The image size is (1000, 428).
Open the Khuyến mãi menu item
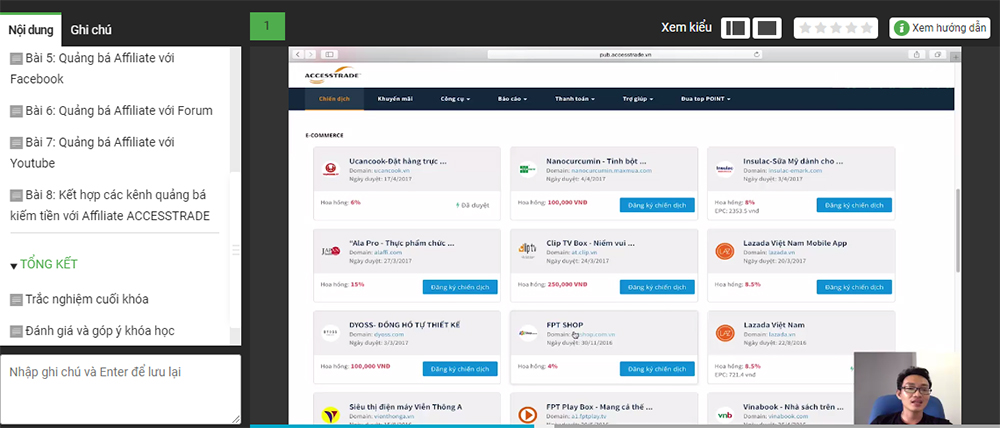(395, 99)
